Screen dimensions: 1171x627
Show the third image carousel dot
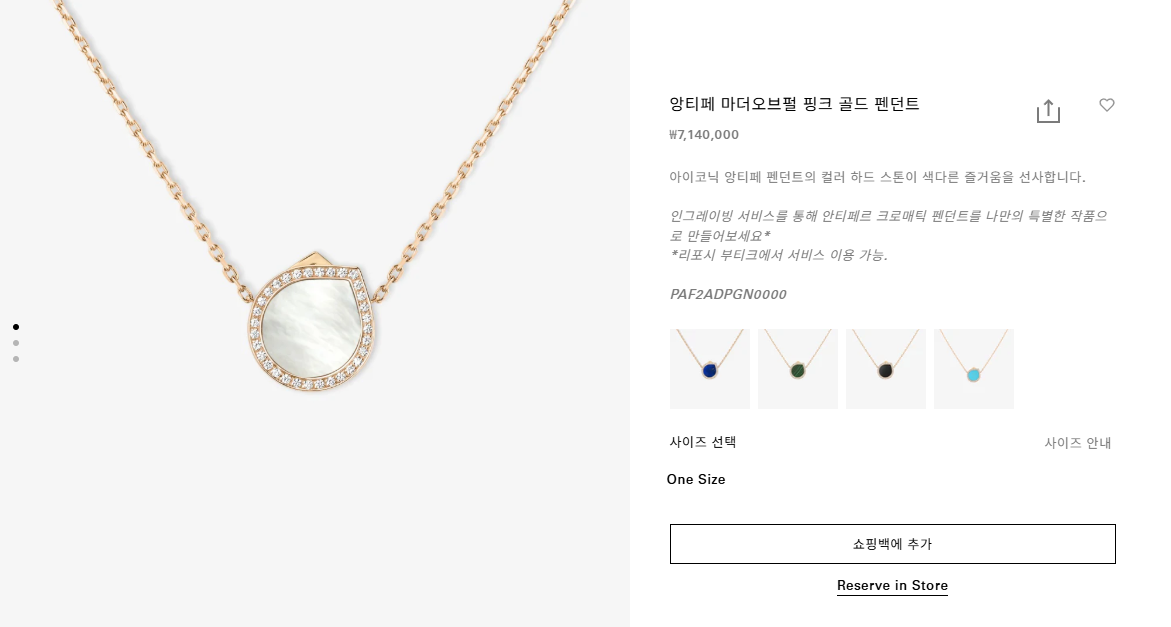(x=16, y=359)
